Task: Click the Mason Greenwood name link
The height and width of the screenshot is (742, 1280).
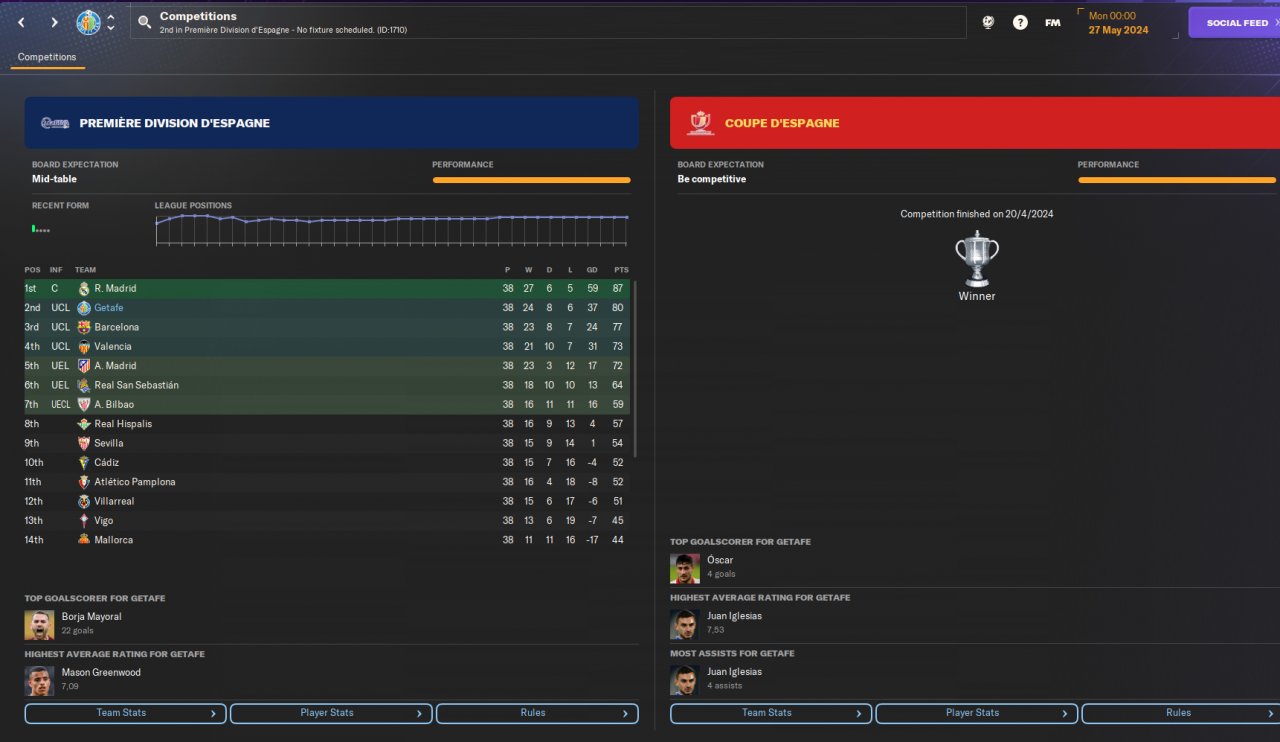Action: [101, 673]
